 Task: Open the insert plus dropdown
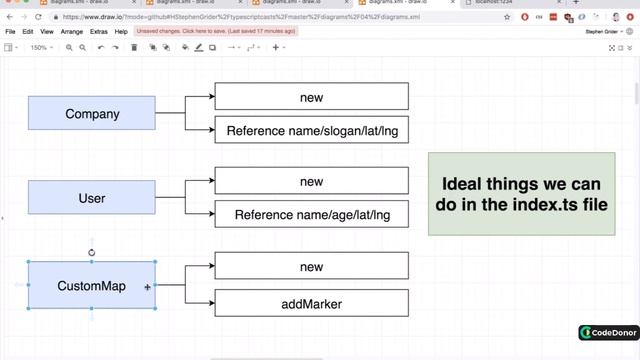pos(278,48)
